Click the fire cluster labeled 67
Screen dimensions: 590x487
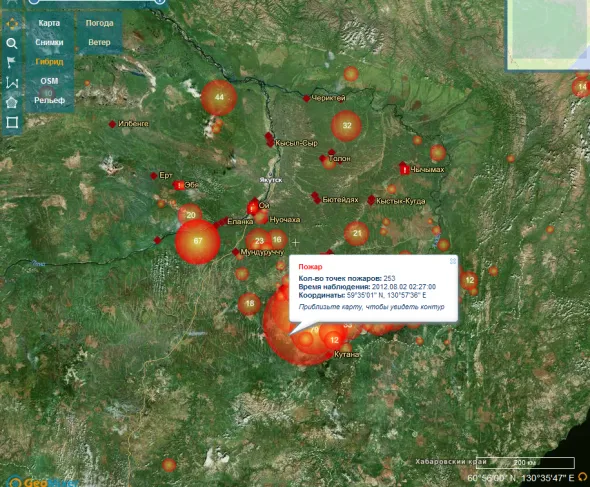point(198,241)
